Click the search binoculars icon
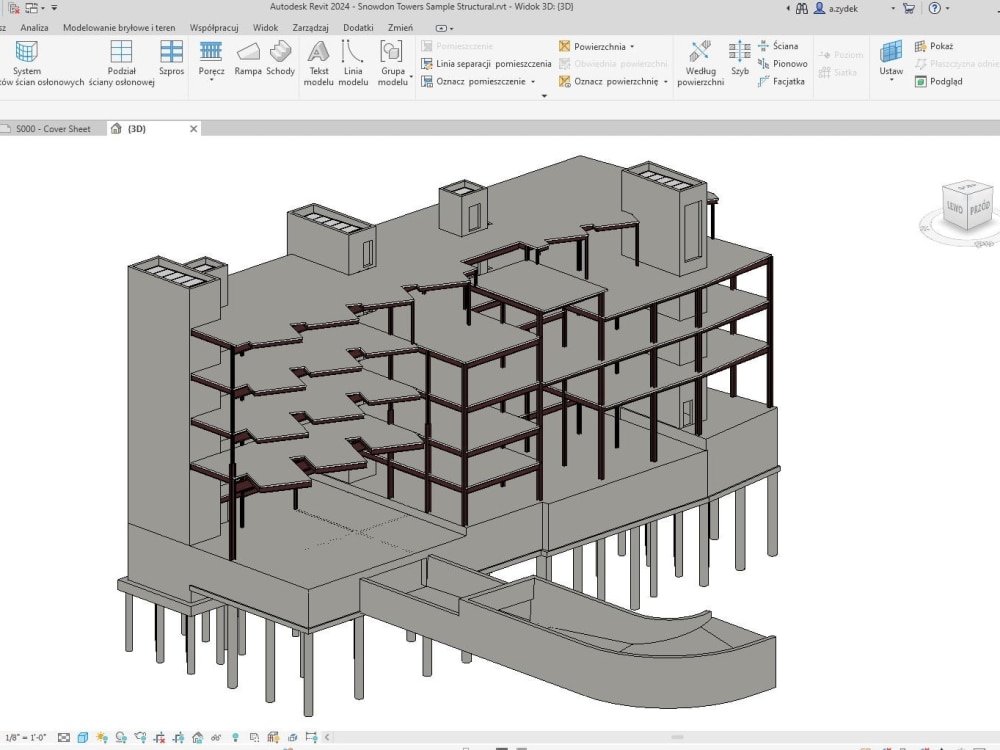This screenshot has width=1000, height=750. tap(802, 8)
